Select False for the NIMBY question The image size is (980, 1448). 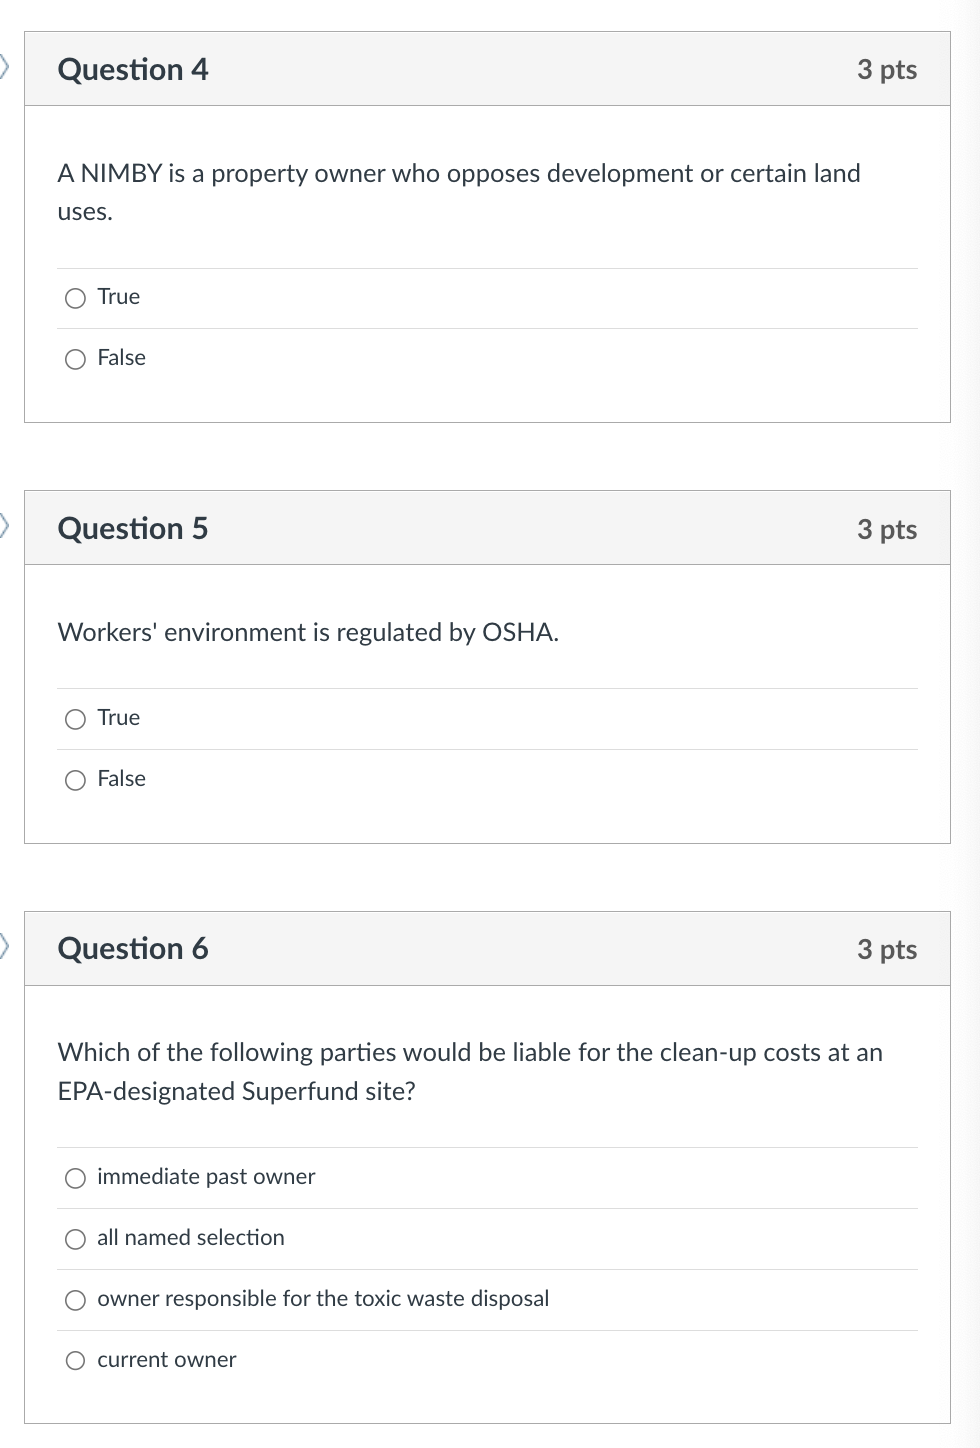click(75, 359)
